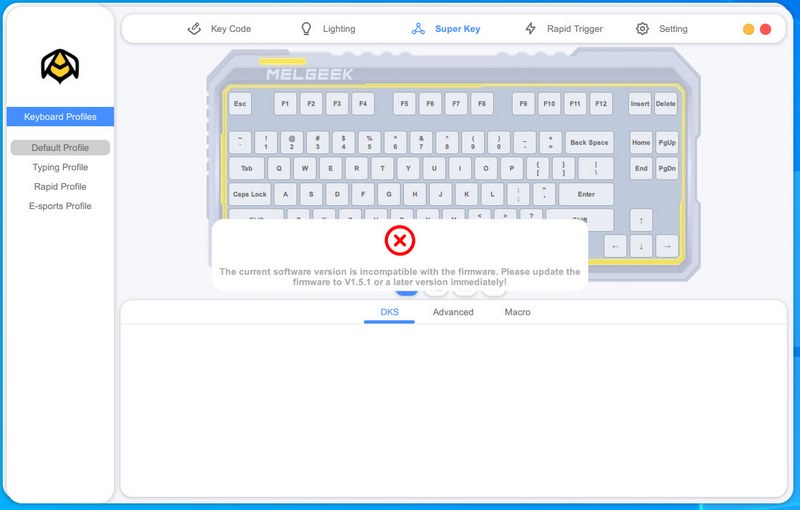Click the End key on keyboard
Screen dimensions: 800x510
pyautogui.click(x=641, y=168)
